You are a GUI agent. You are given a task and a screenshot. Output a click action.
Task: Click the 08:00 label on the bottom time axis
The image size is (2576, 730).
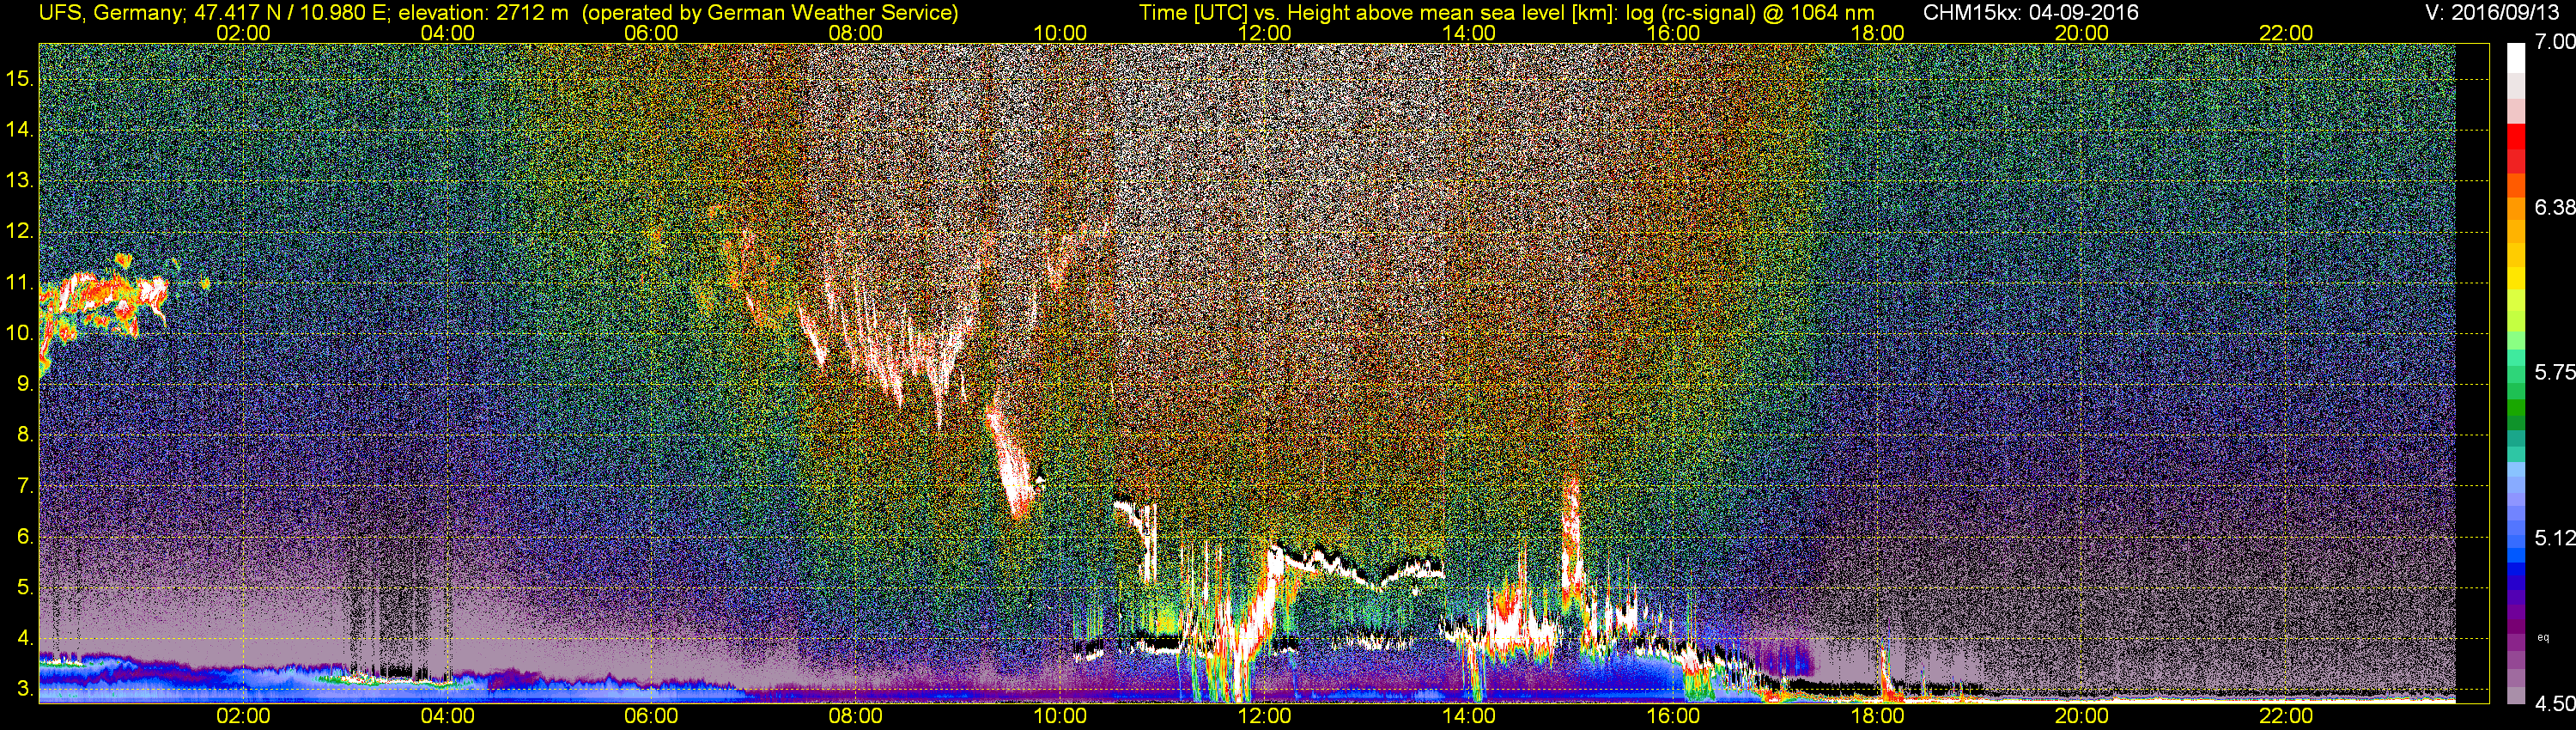click(x=856, y=716)
